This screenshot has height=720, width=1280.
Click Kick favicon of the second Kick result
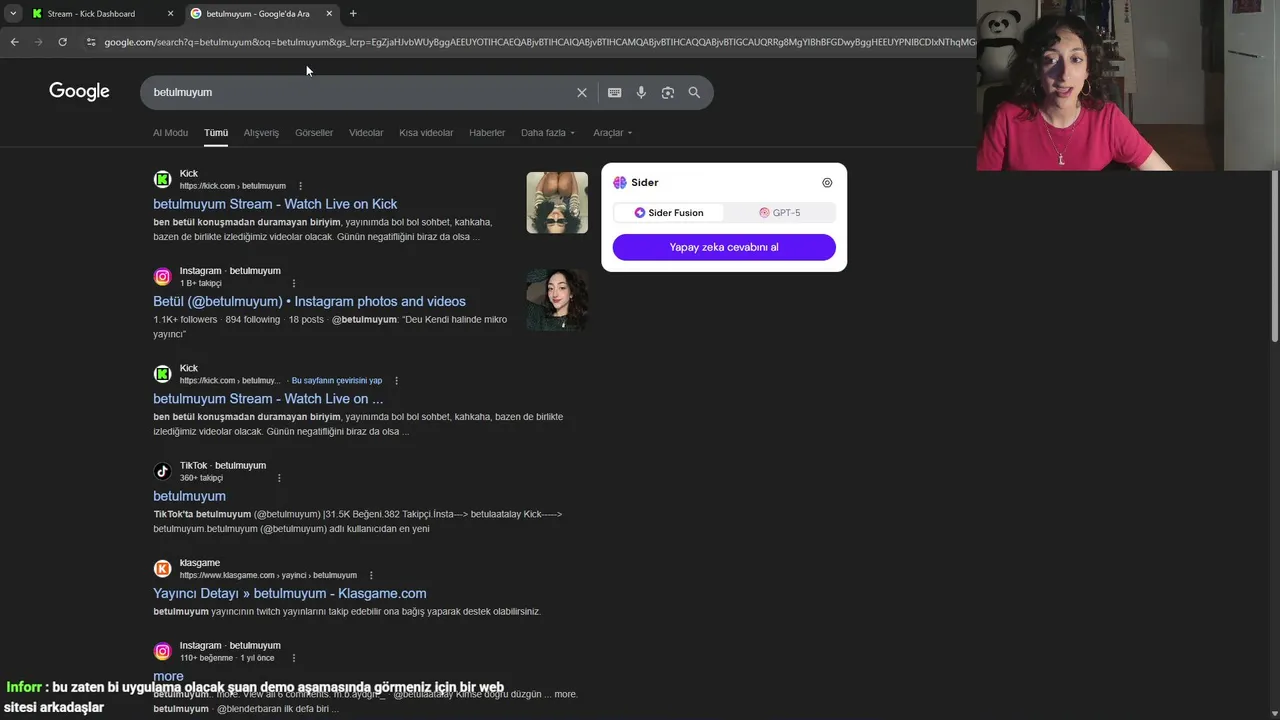[162, 374]
